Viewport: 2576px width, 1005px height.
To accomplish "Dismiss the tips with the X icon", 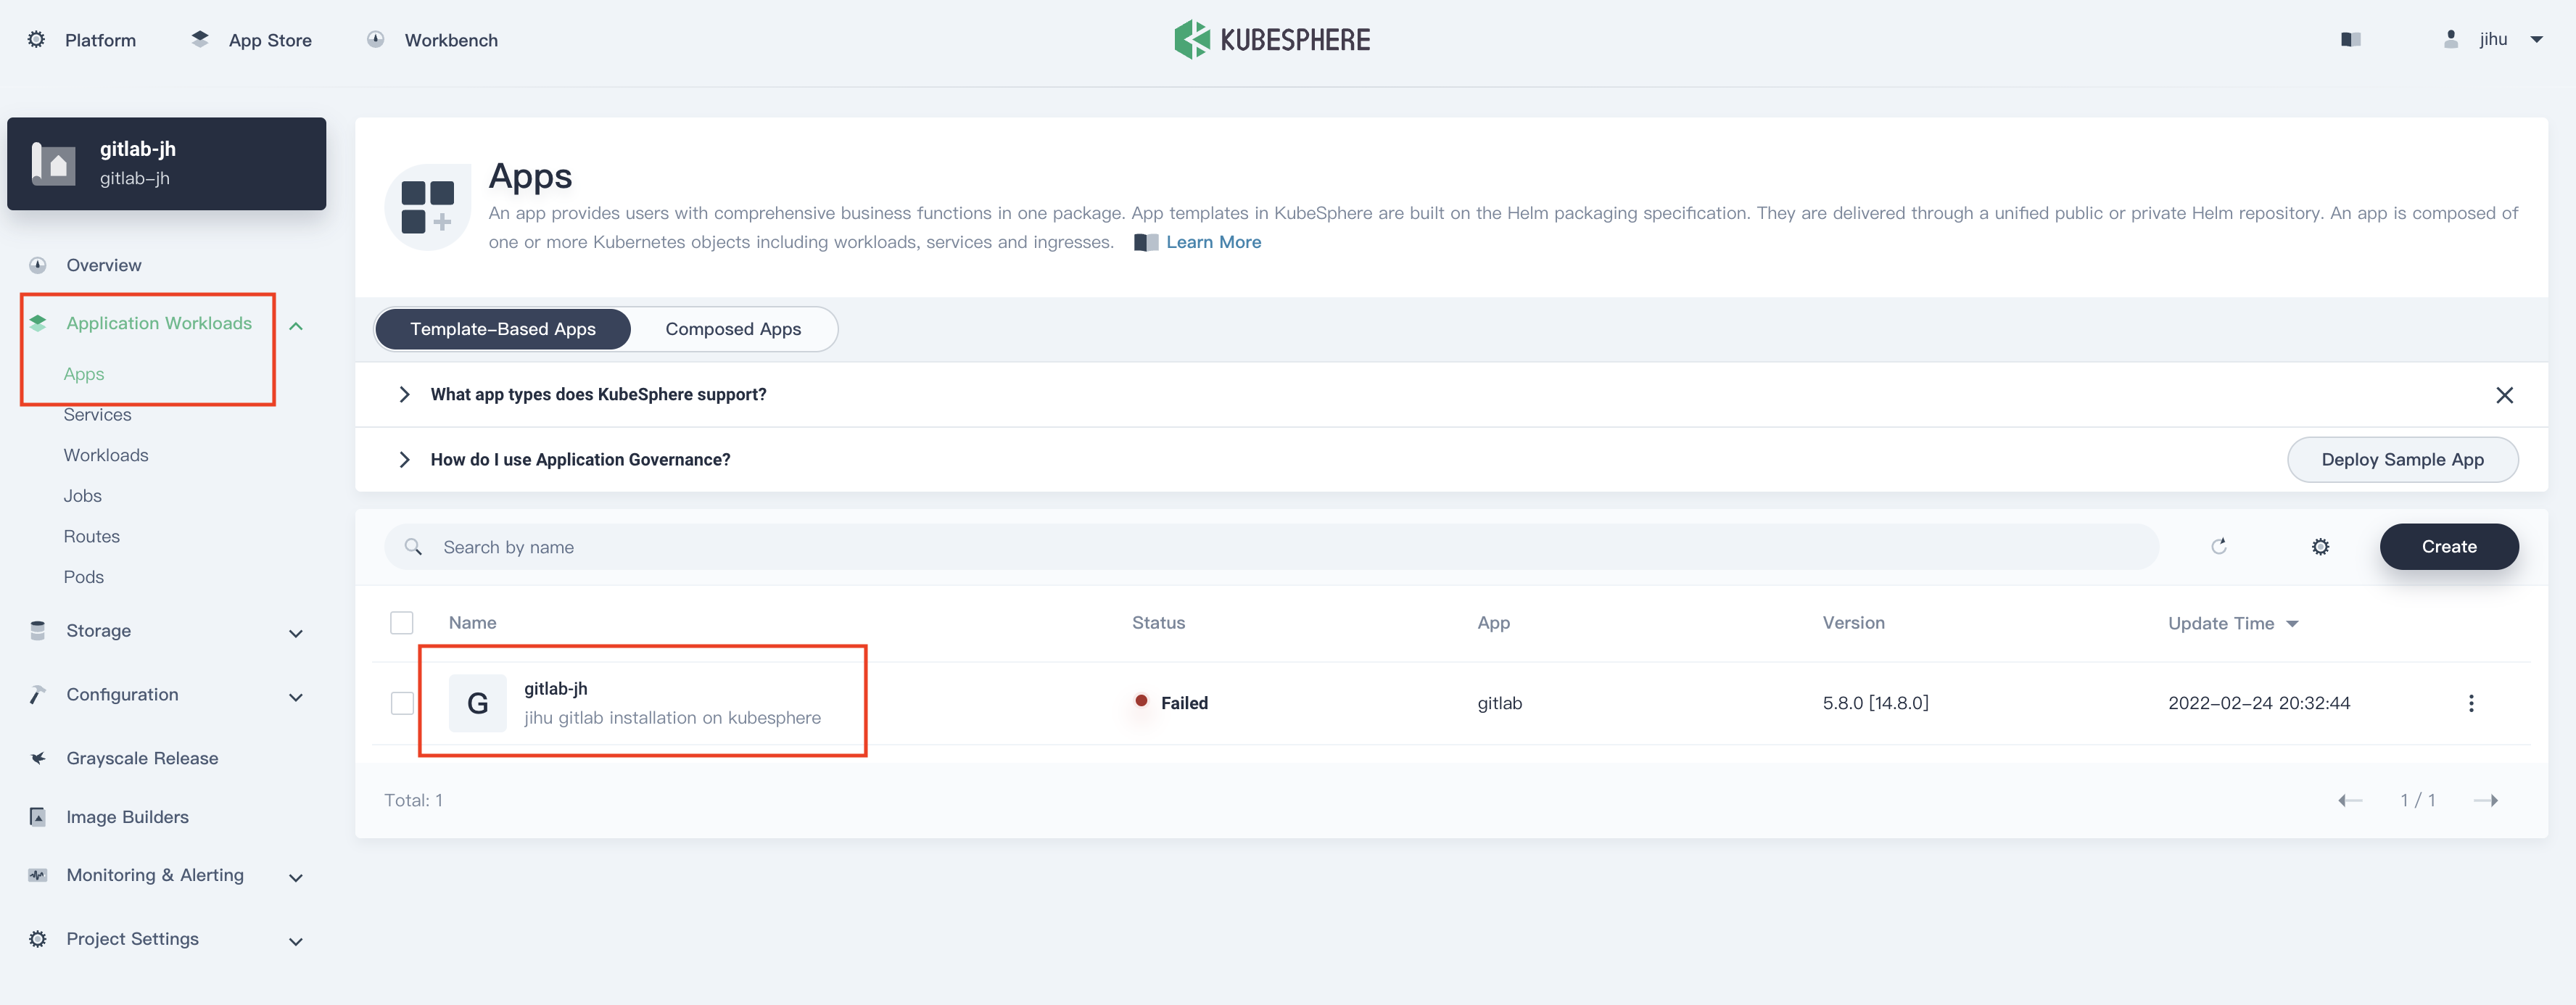I will tap(2505, 395).
